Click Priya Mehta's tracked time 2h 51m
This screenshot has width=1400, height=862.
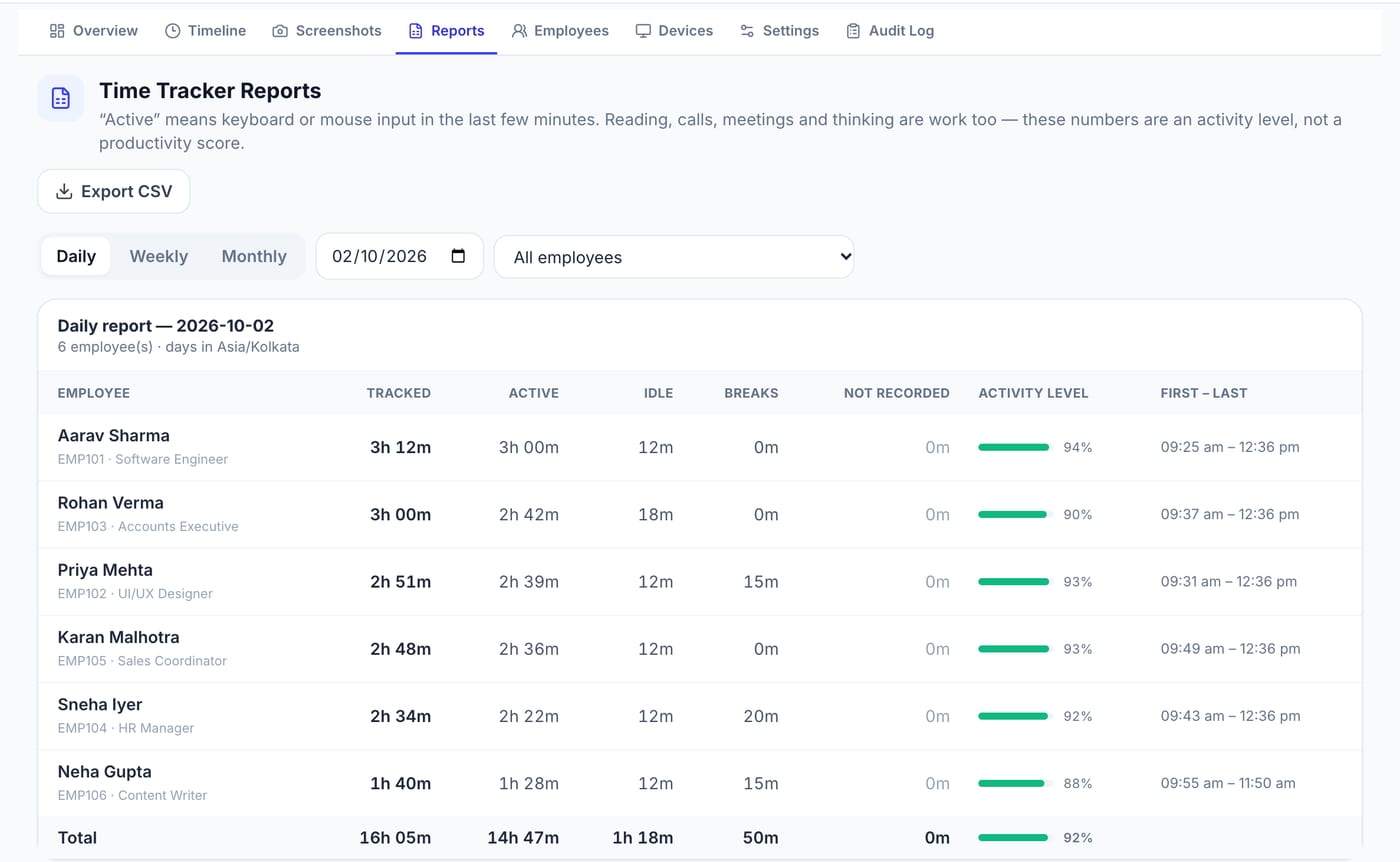pos(401,582)
